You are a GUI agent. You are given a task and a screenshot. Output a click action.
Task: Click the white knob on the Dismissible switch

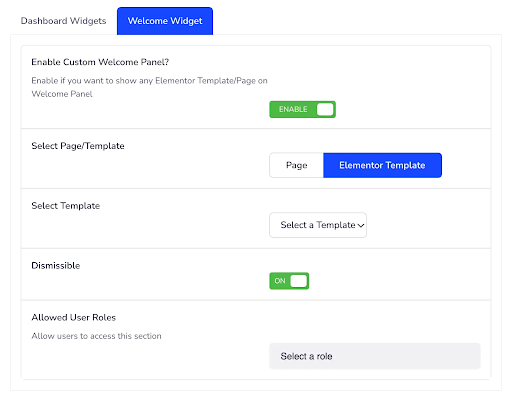point(298,281)
